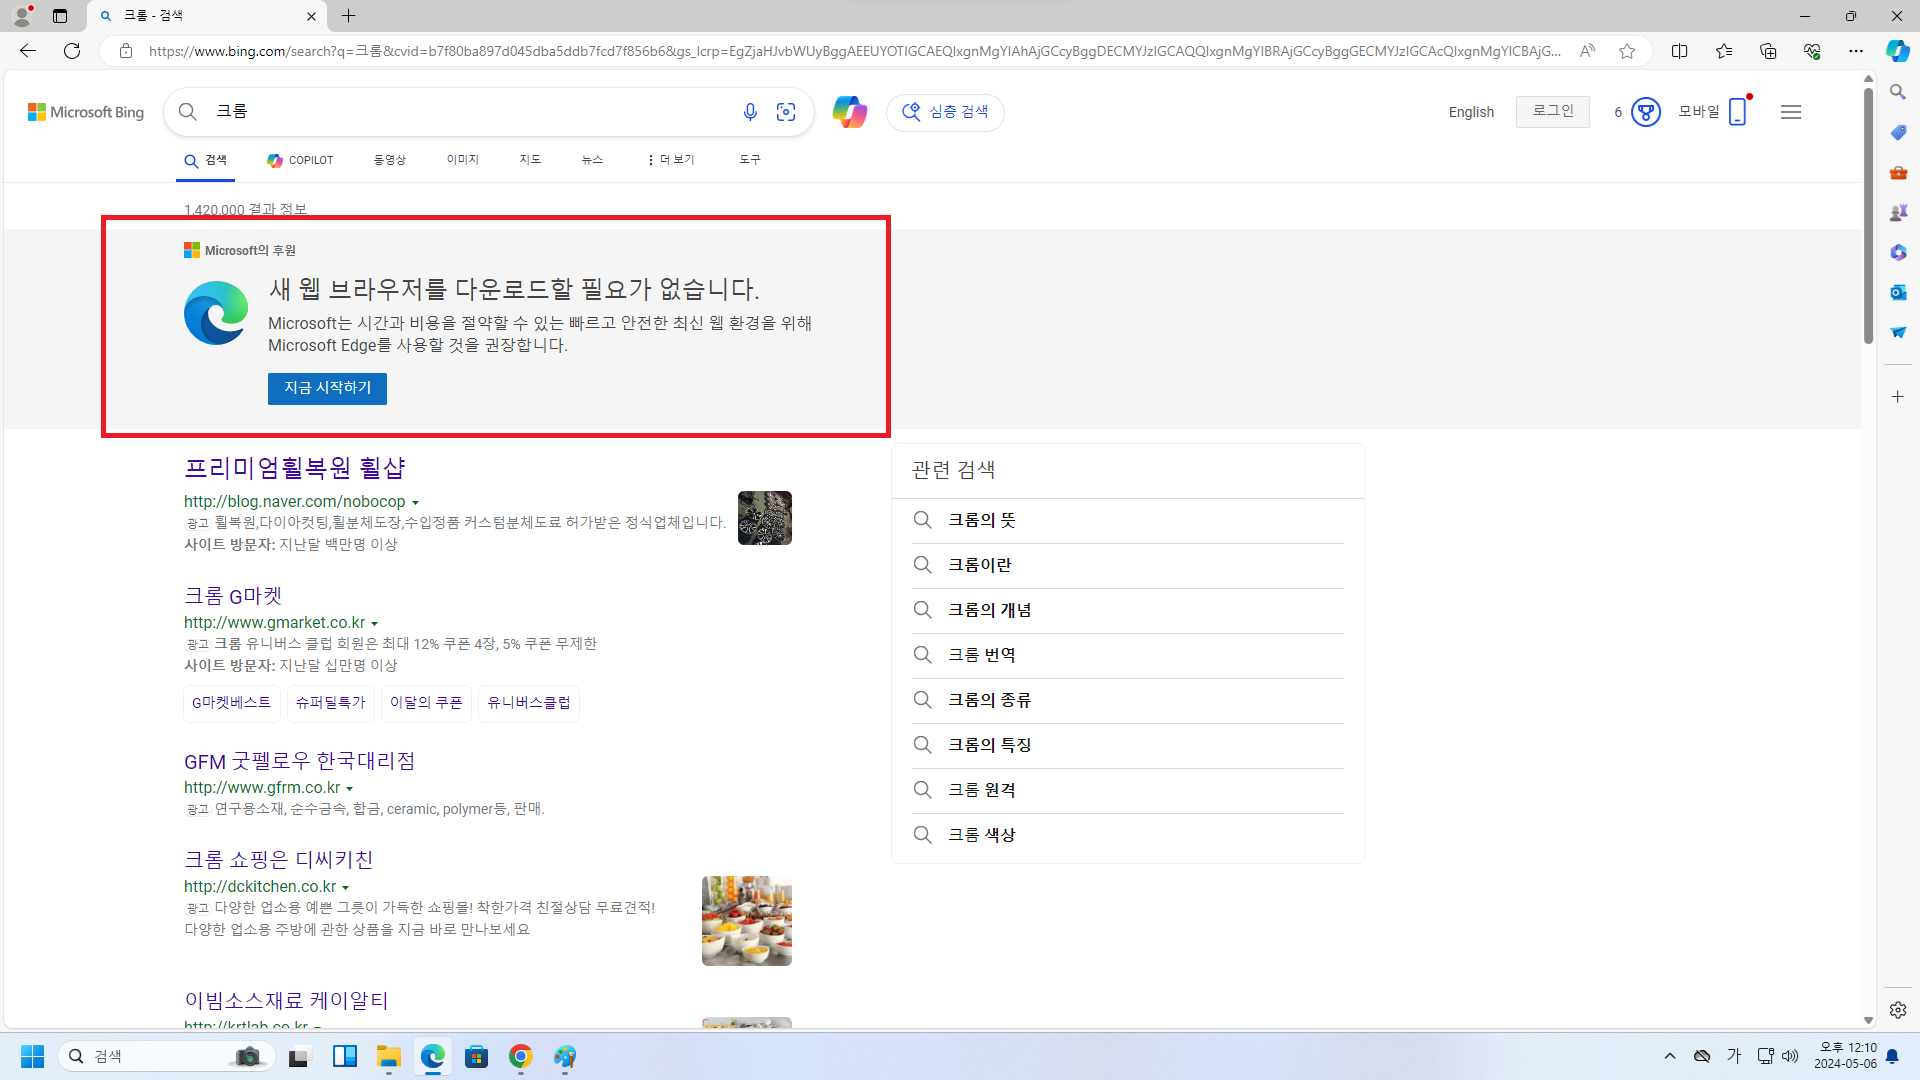Click the wheel image thumbnail in first result
1920x1080 pixels.
(x=765, y=518)
